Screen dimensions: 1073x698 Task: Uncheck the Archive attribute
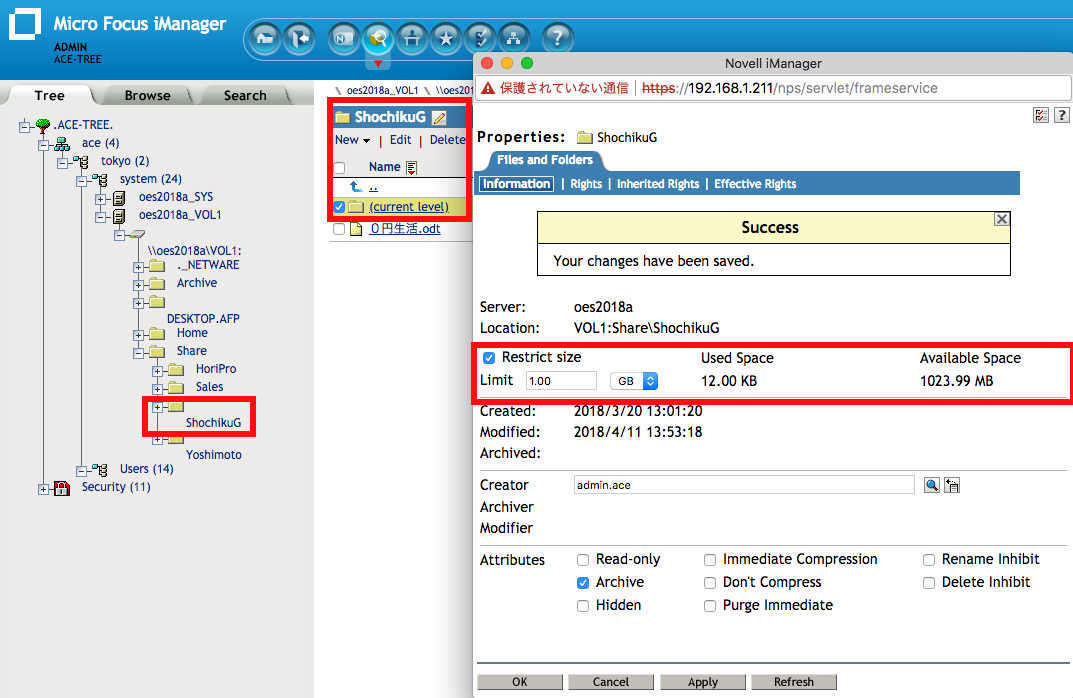tap(582, 583)
